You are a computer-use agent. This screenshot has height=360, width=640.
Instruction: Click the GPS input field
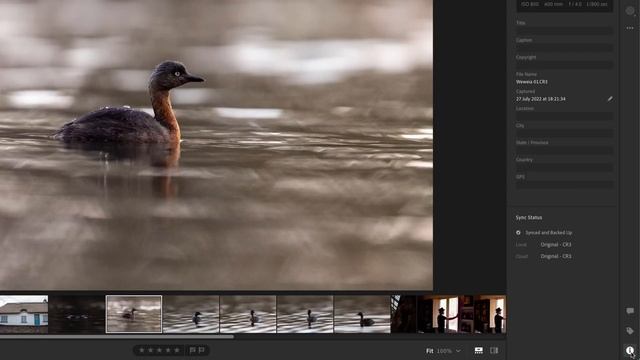[x=564, y=185]
